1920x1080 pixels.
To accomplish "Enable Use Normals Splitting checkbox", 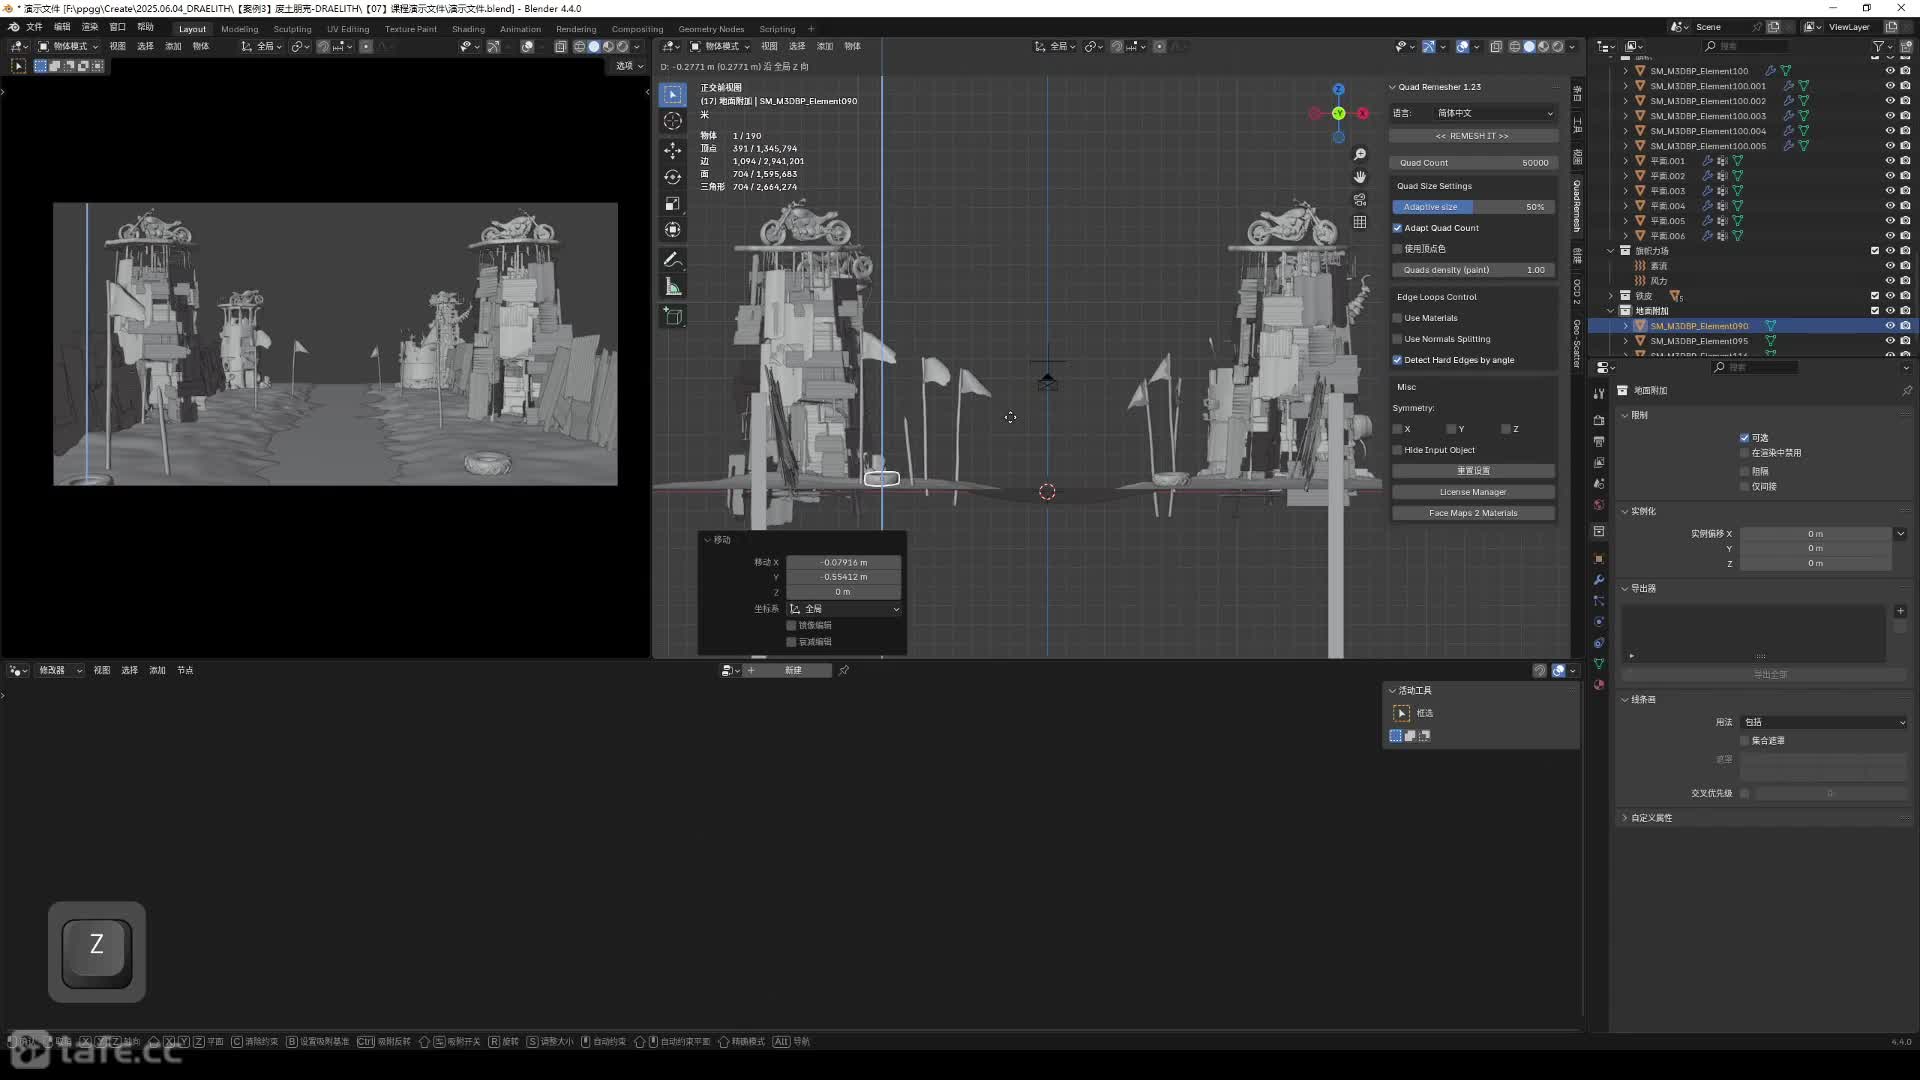I will pyautogui.click(x=1398, y=339).
